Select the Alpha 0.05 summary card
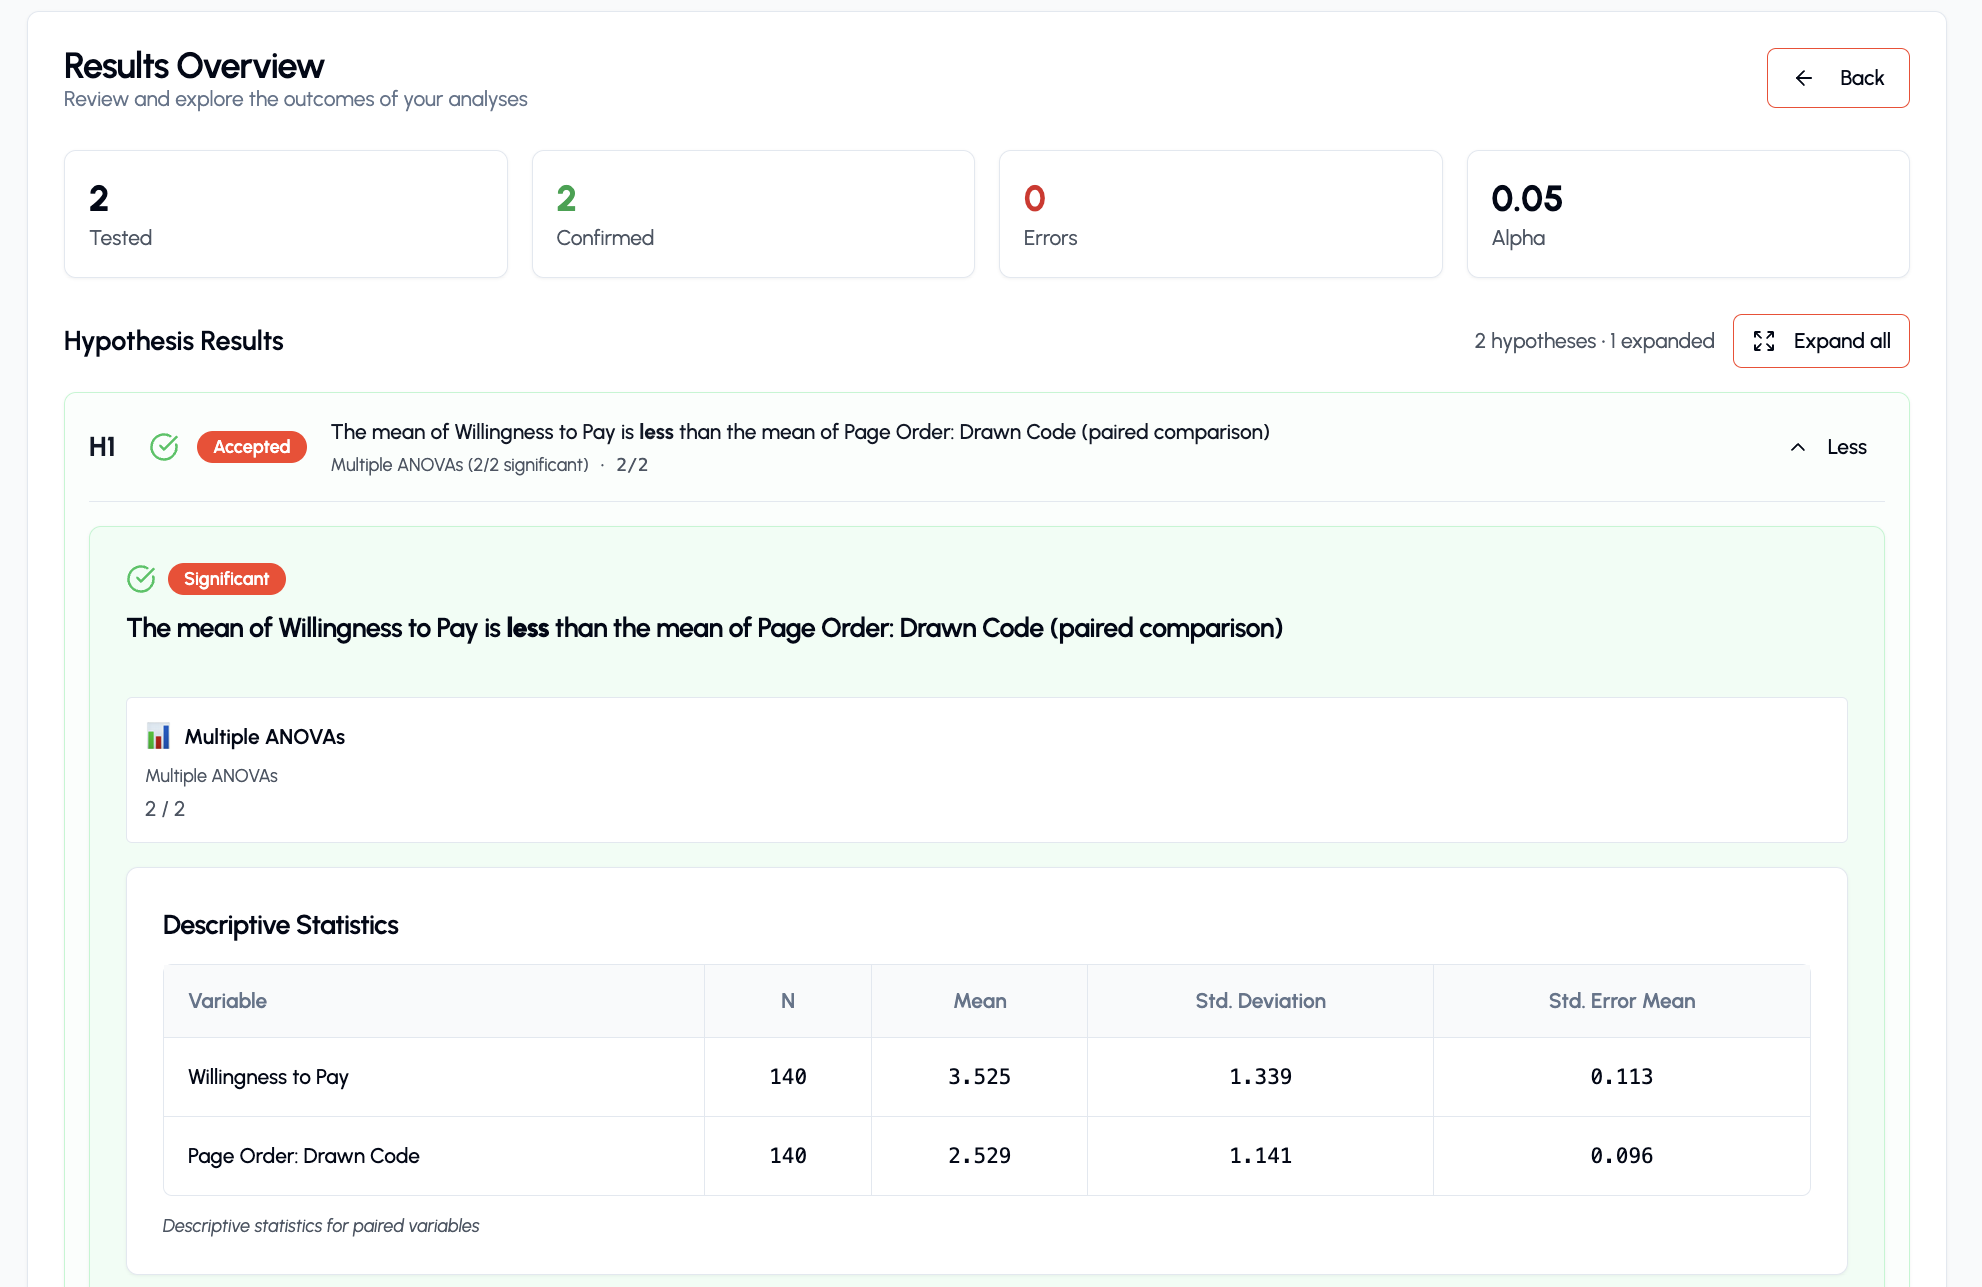 tap(1688, 214)
